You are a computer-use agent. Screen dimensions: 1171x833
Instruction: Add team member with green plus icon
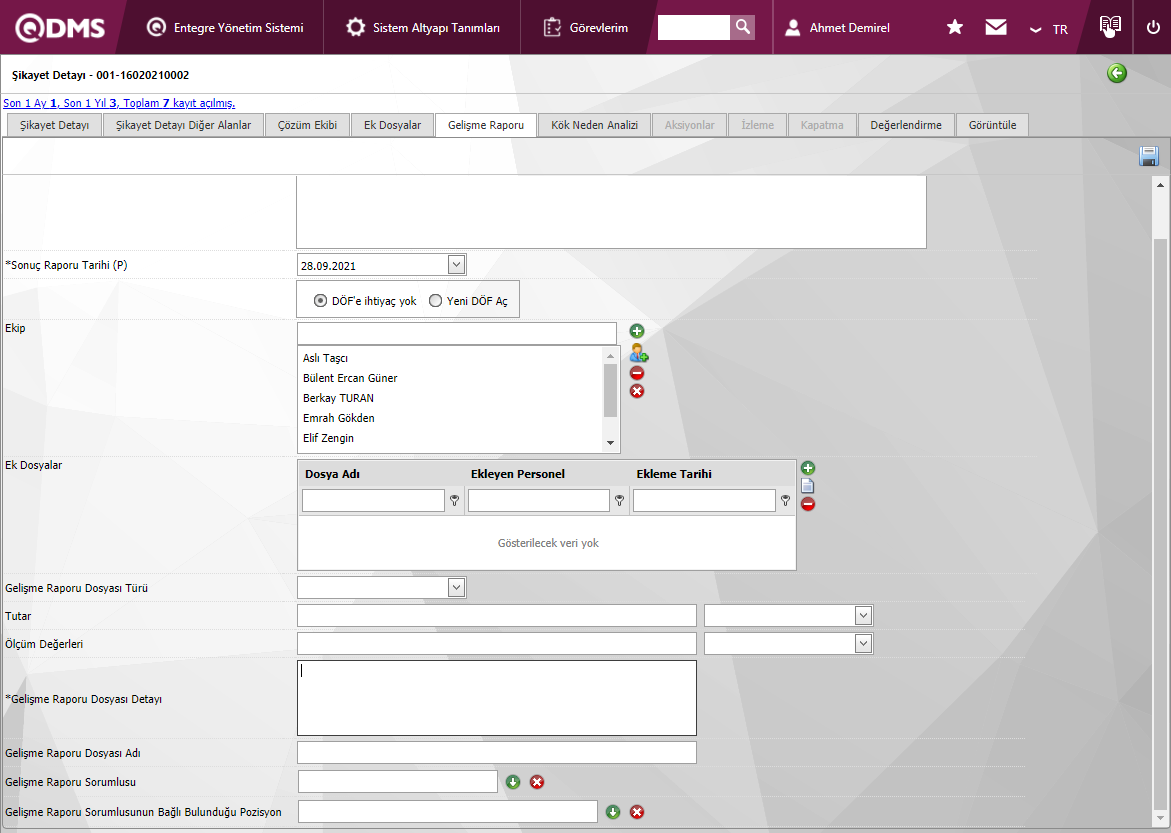tap(637, 331)
